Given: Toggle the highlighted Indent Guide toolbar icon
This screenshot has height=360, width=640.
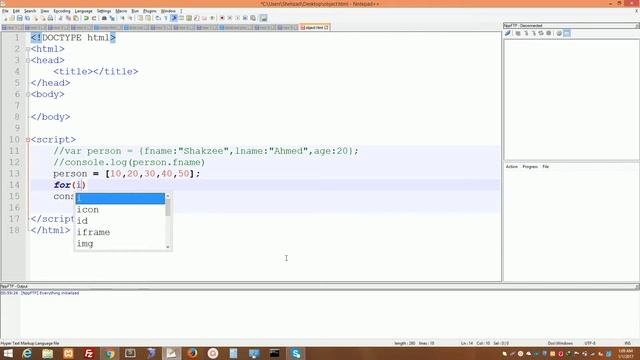Looking at the screenshot, I should [173, 18].
